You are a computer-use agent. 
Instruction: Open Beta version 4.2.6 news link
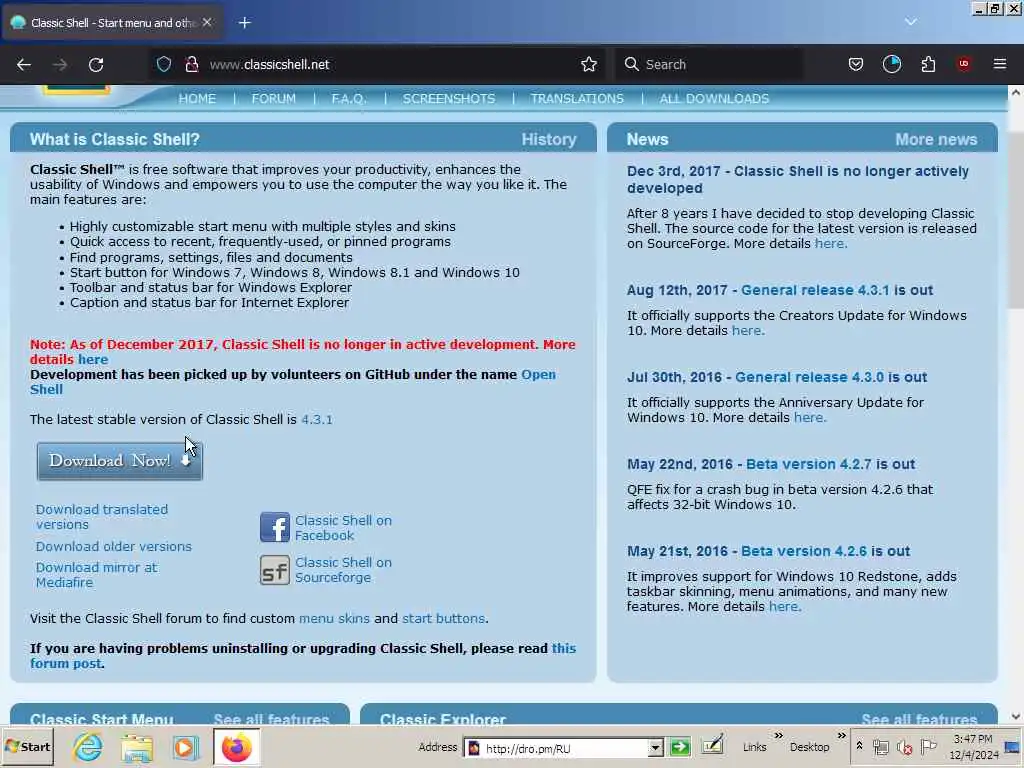point(804,551)
